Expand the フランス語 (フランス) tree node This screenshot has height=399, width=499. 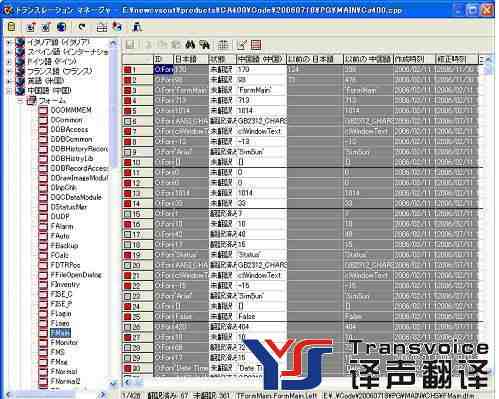point(10,72)
